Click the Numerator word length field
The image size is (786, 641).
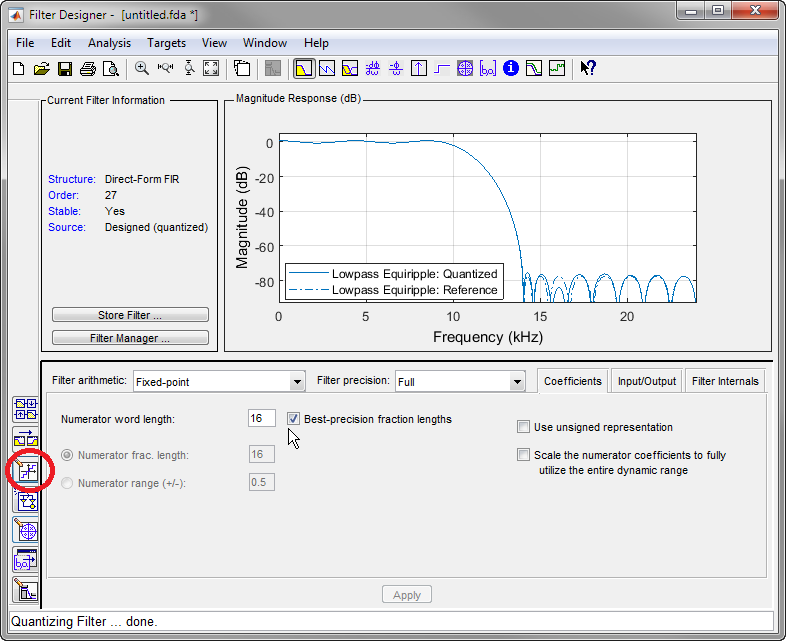tap(261, 418)
